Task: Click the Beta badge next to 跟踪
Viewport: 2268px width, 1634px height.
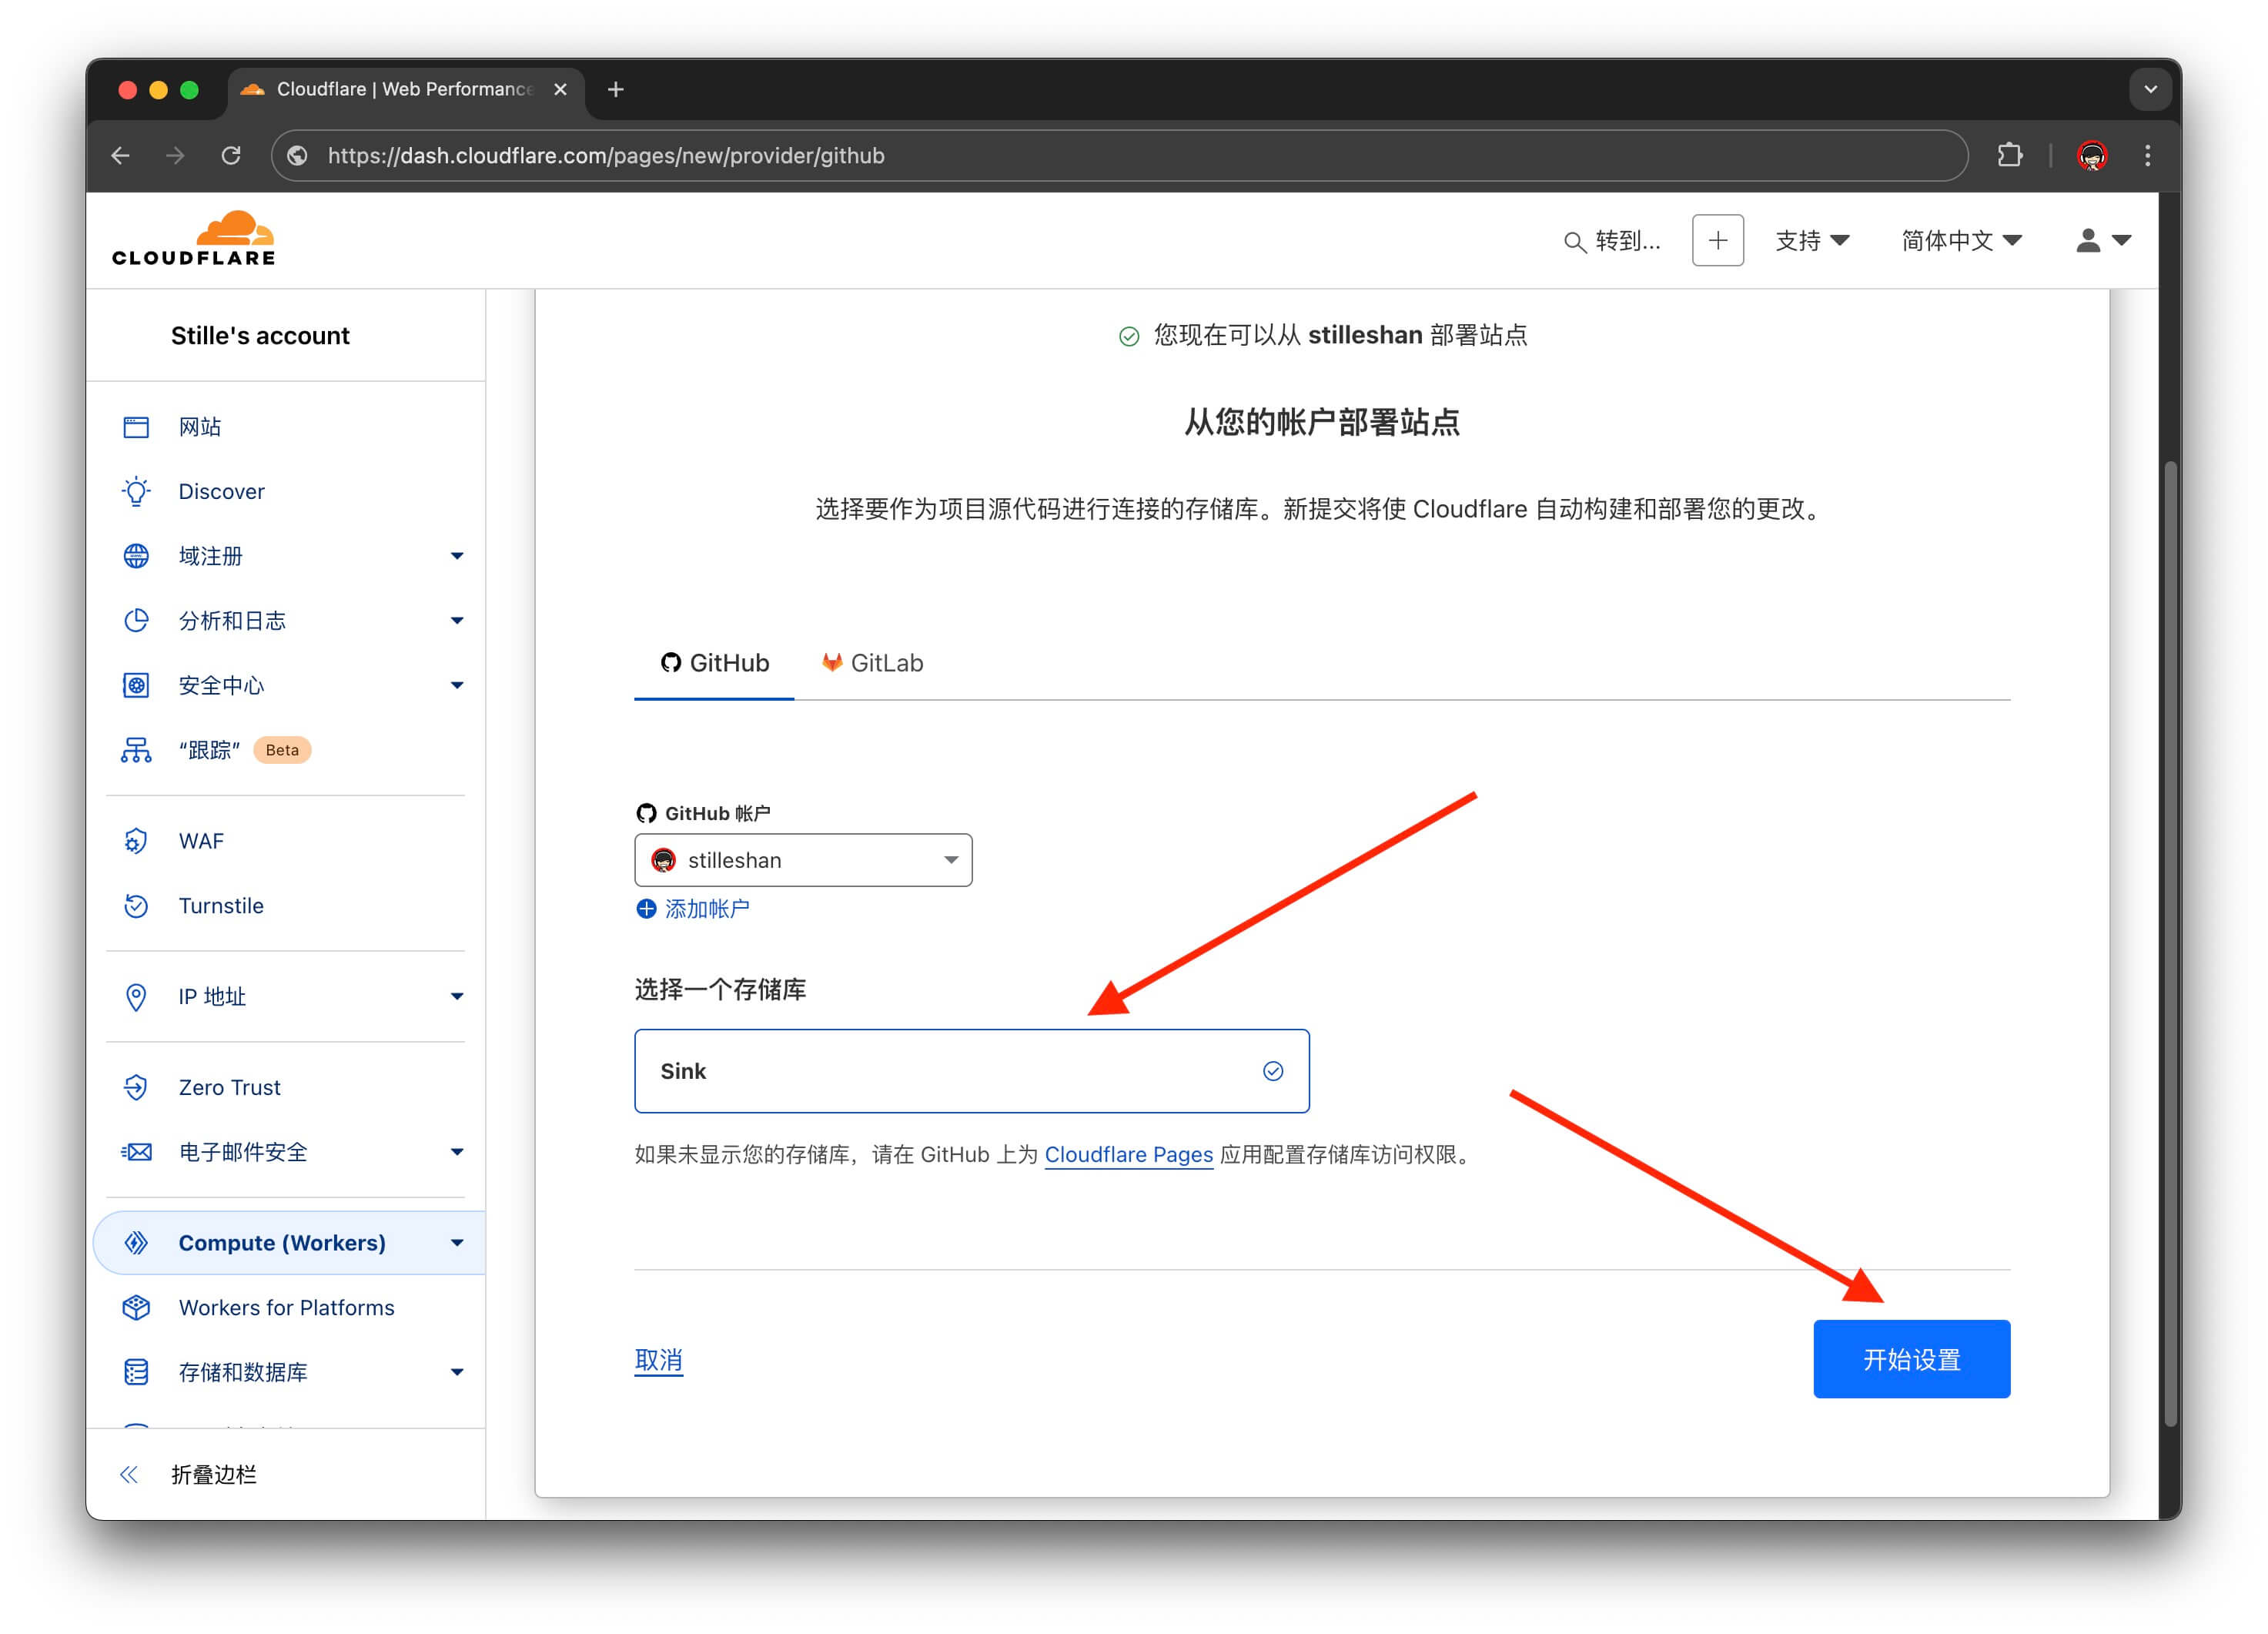Action: (x=282, y=750)
